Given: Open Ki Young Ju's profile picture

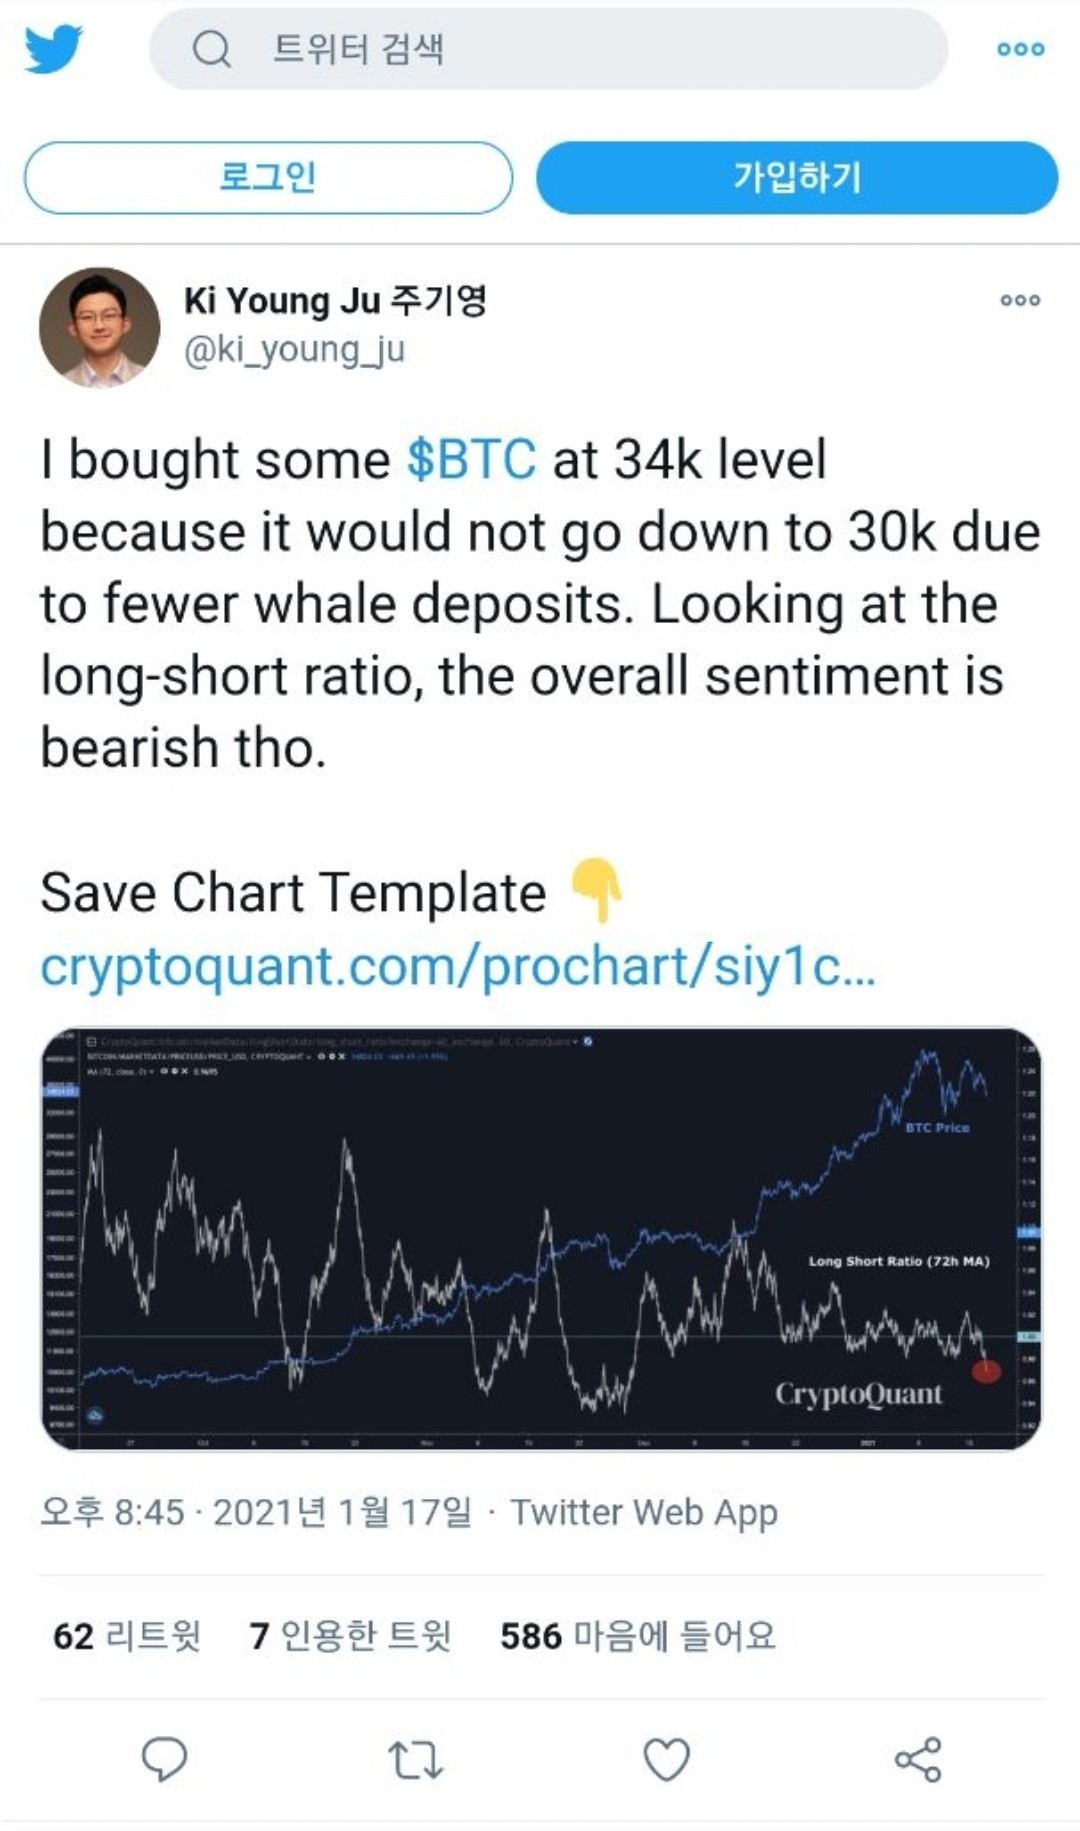Looking at the screenshot, I should 99,327.
